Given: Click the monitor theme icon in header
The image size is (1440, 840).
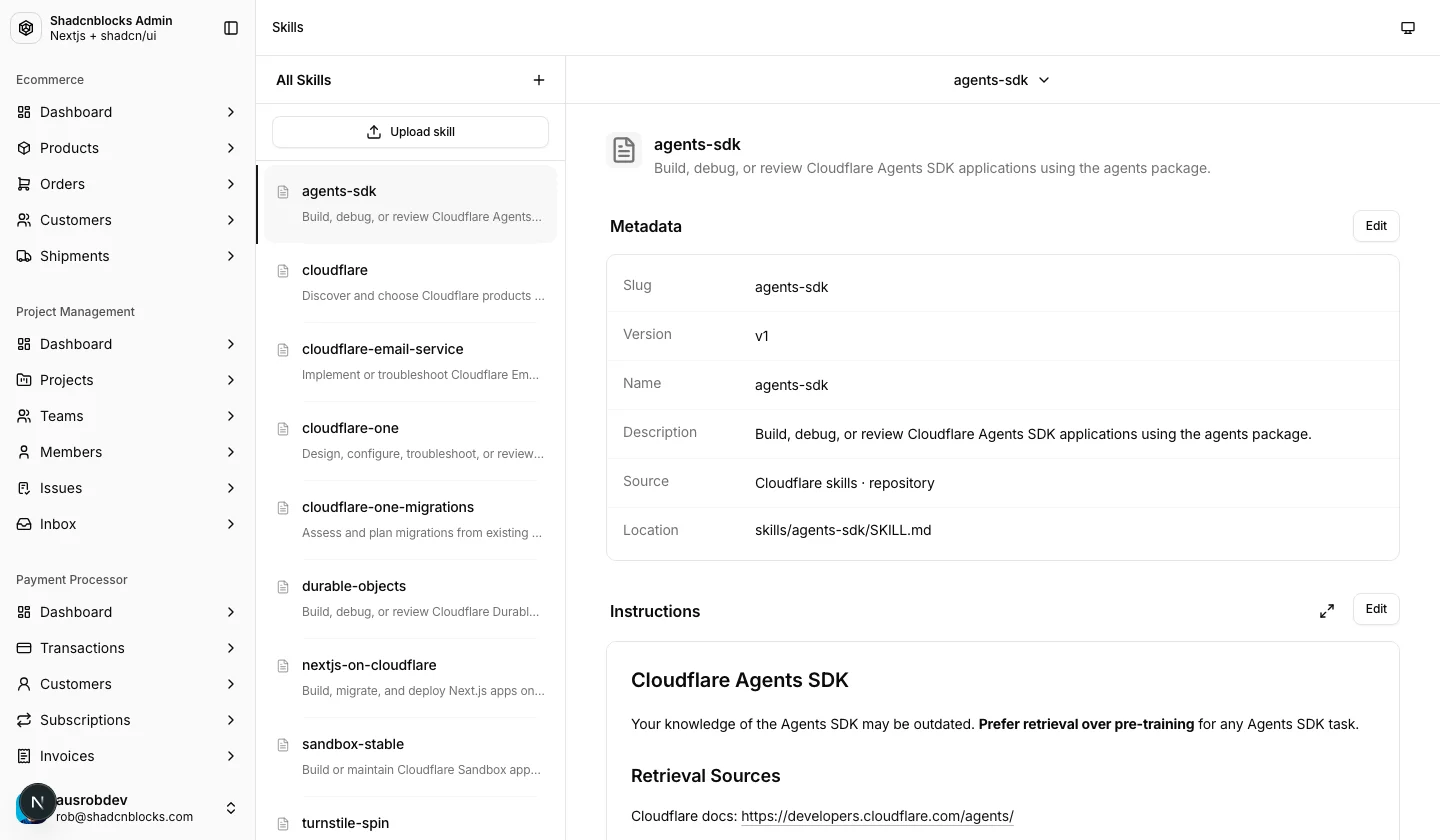Looking at the screenshot, I should (x=1408, y=28).
